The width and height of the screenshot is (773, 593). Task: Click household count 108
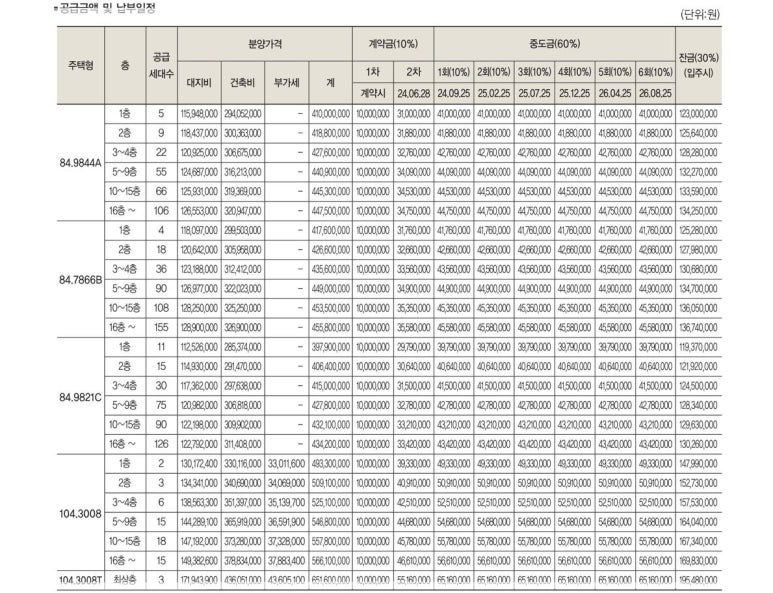(x=161, y=308)
